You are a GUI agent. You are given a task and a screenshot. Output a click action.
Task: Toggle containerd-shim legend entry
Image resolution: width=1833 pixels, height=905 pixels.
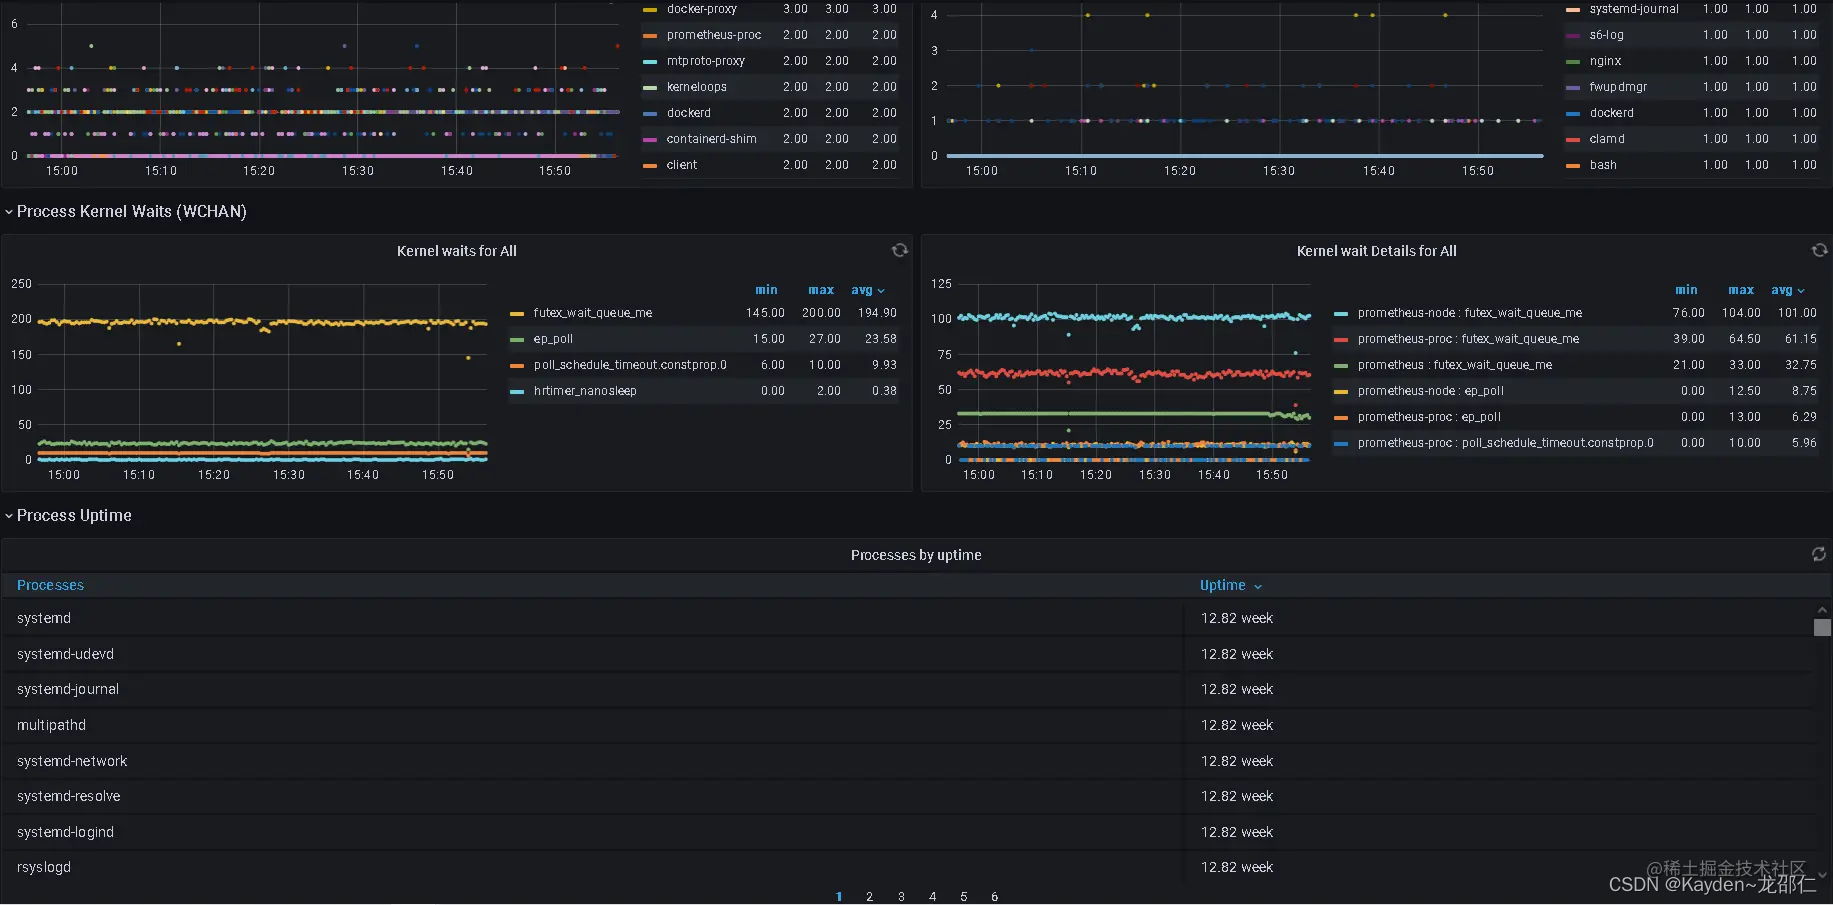[711, 139]
